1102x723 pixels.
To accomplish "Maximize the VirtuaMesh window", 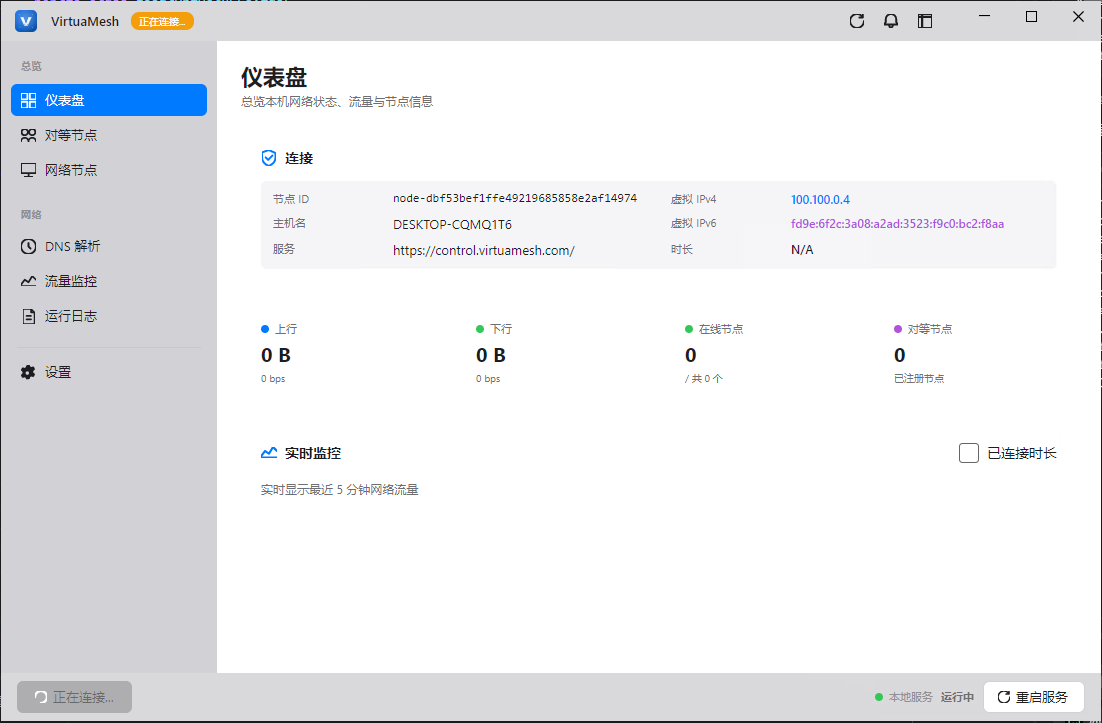I will [x=1031, y=17].
